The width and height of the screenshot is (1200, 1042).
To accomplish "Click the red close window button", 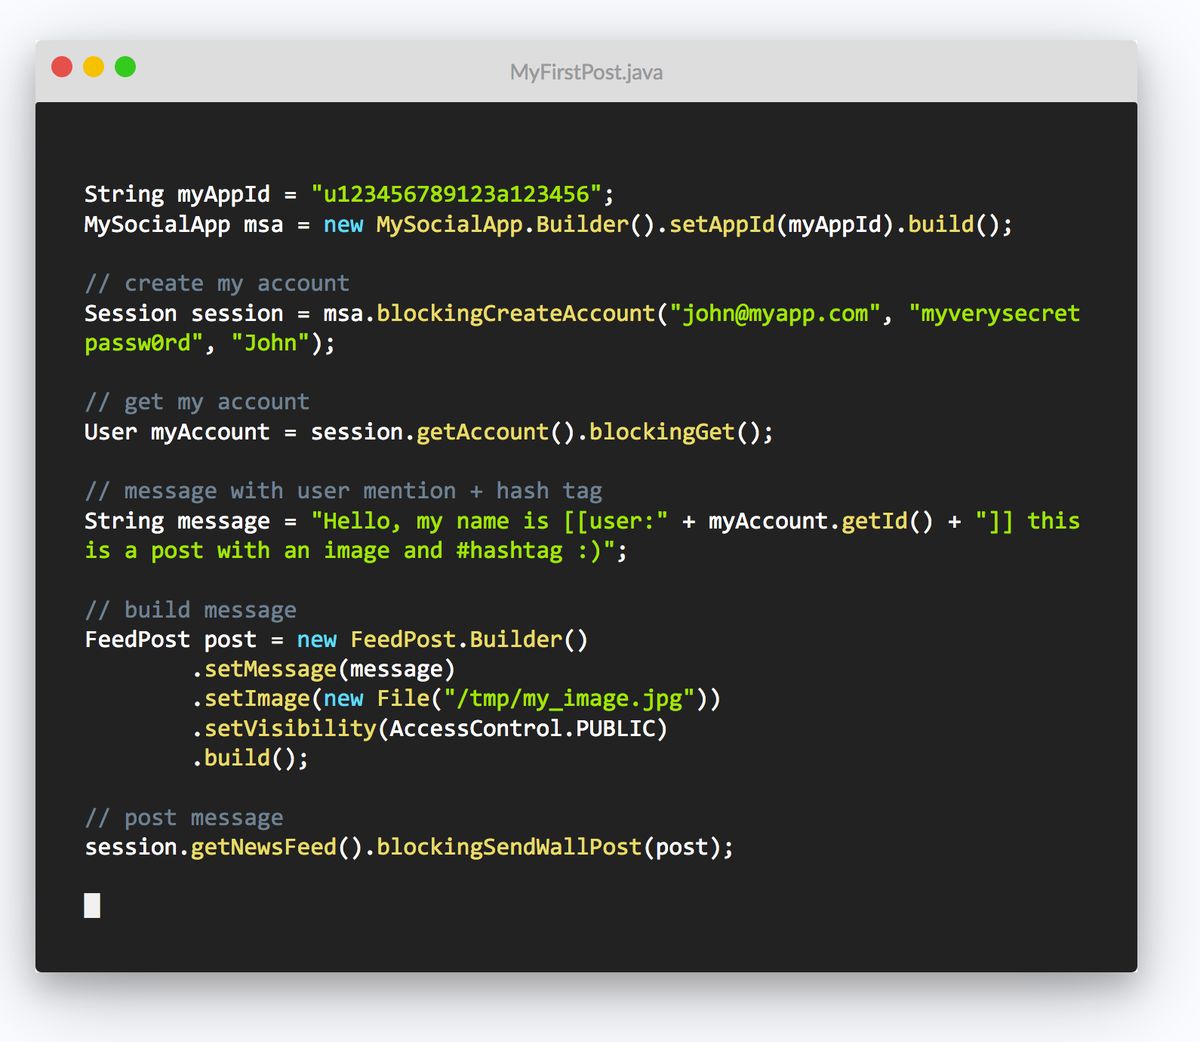I will pyautogui.click(x=62, y=67).
